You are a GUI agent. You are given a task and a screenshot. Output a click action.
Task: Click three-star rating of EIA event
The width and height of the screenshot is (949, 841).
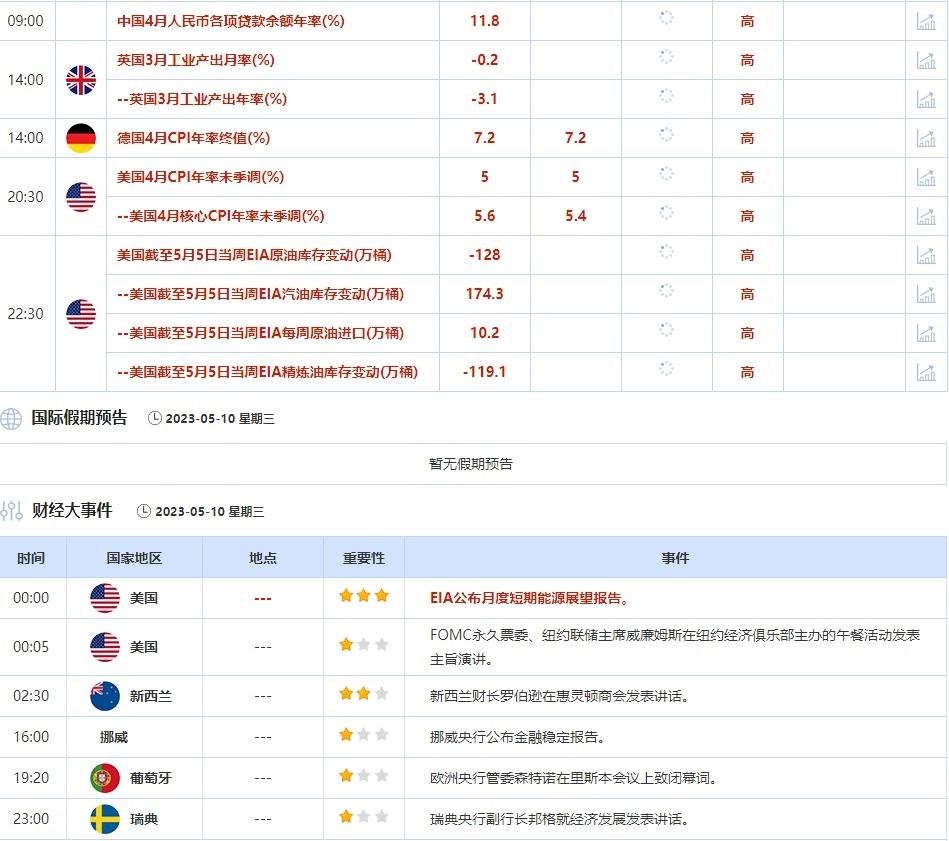pyautogui.click(x=363, y=596)
